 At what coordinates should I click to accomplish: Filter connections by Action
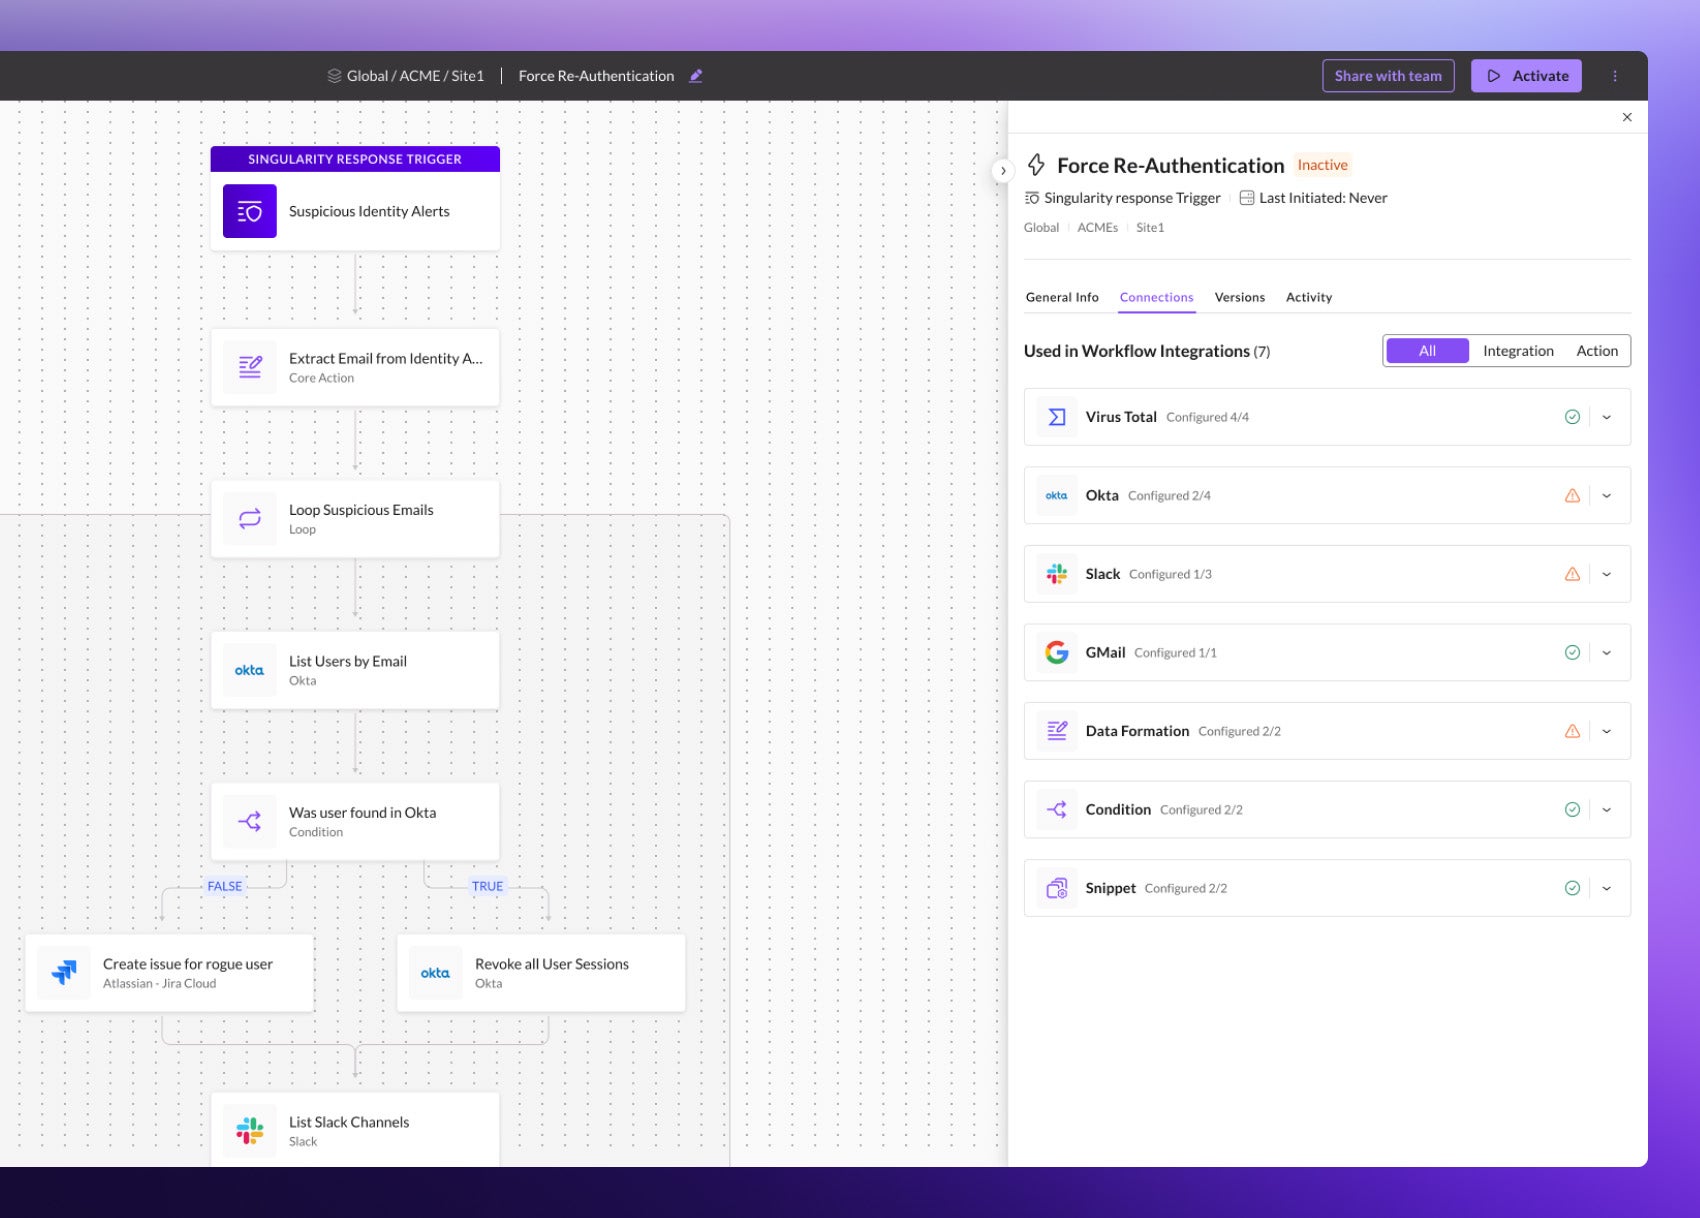(x=1596, y=351)
